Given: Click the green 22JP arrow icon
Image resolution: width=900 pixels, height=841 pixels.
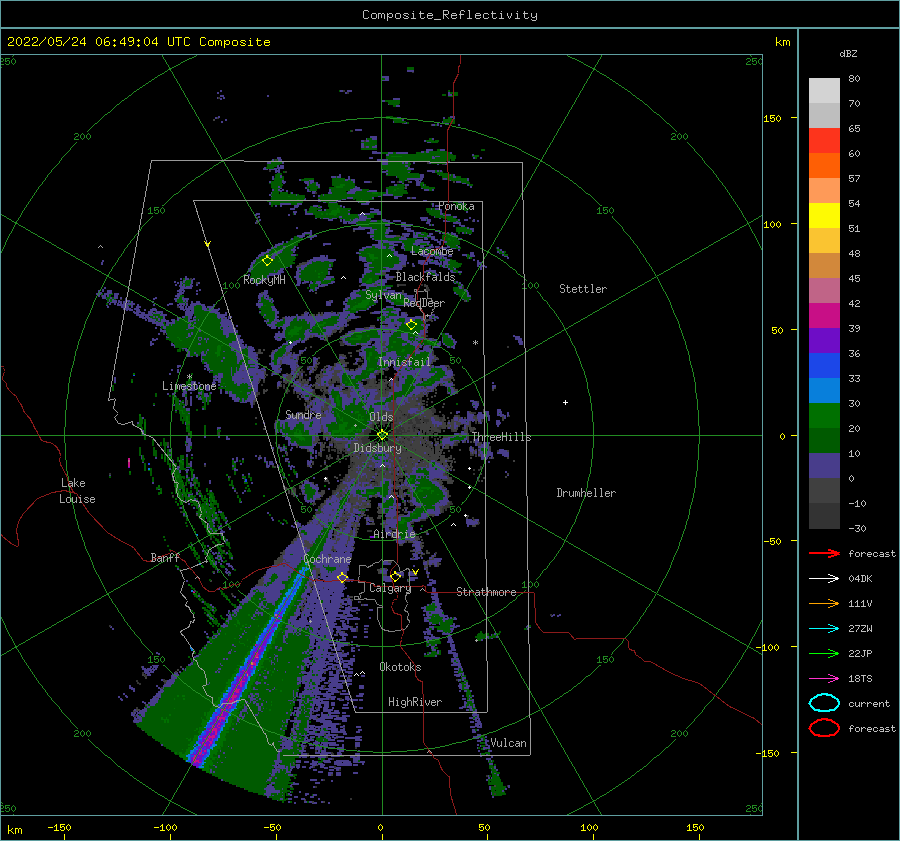Looking at the screenshot, I should [x=824, y=653].
